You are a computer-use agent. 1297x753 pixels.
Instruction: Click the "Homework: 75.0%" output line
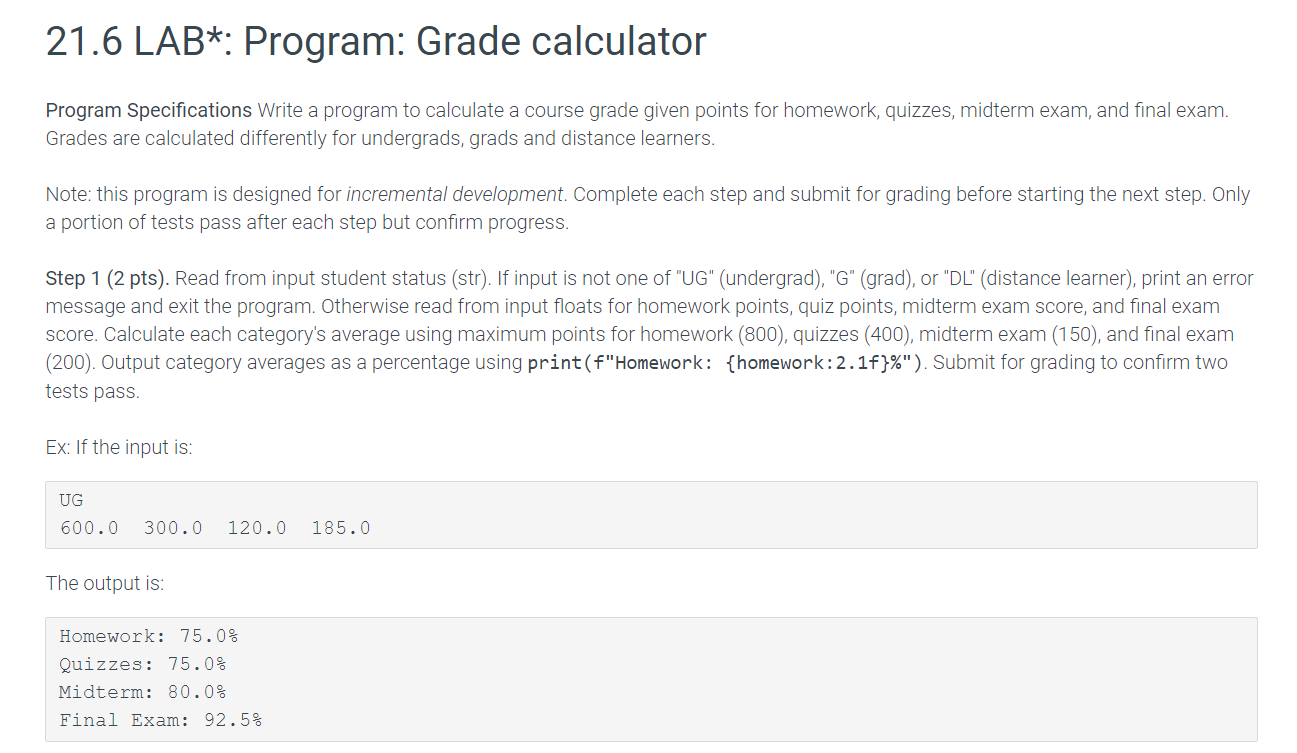point(149,636)
